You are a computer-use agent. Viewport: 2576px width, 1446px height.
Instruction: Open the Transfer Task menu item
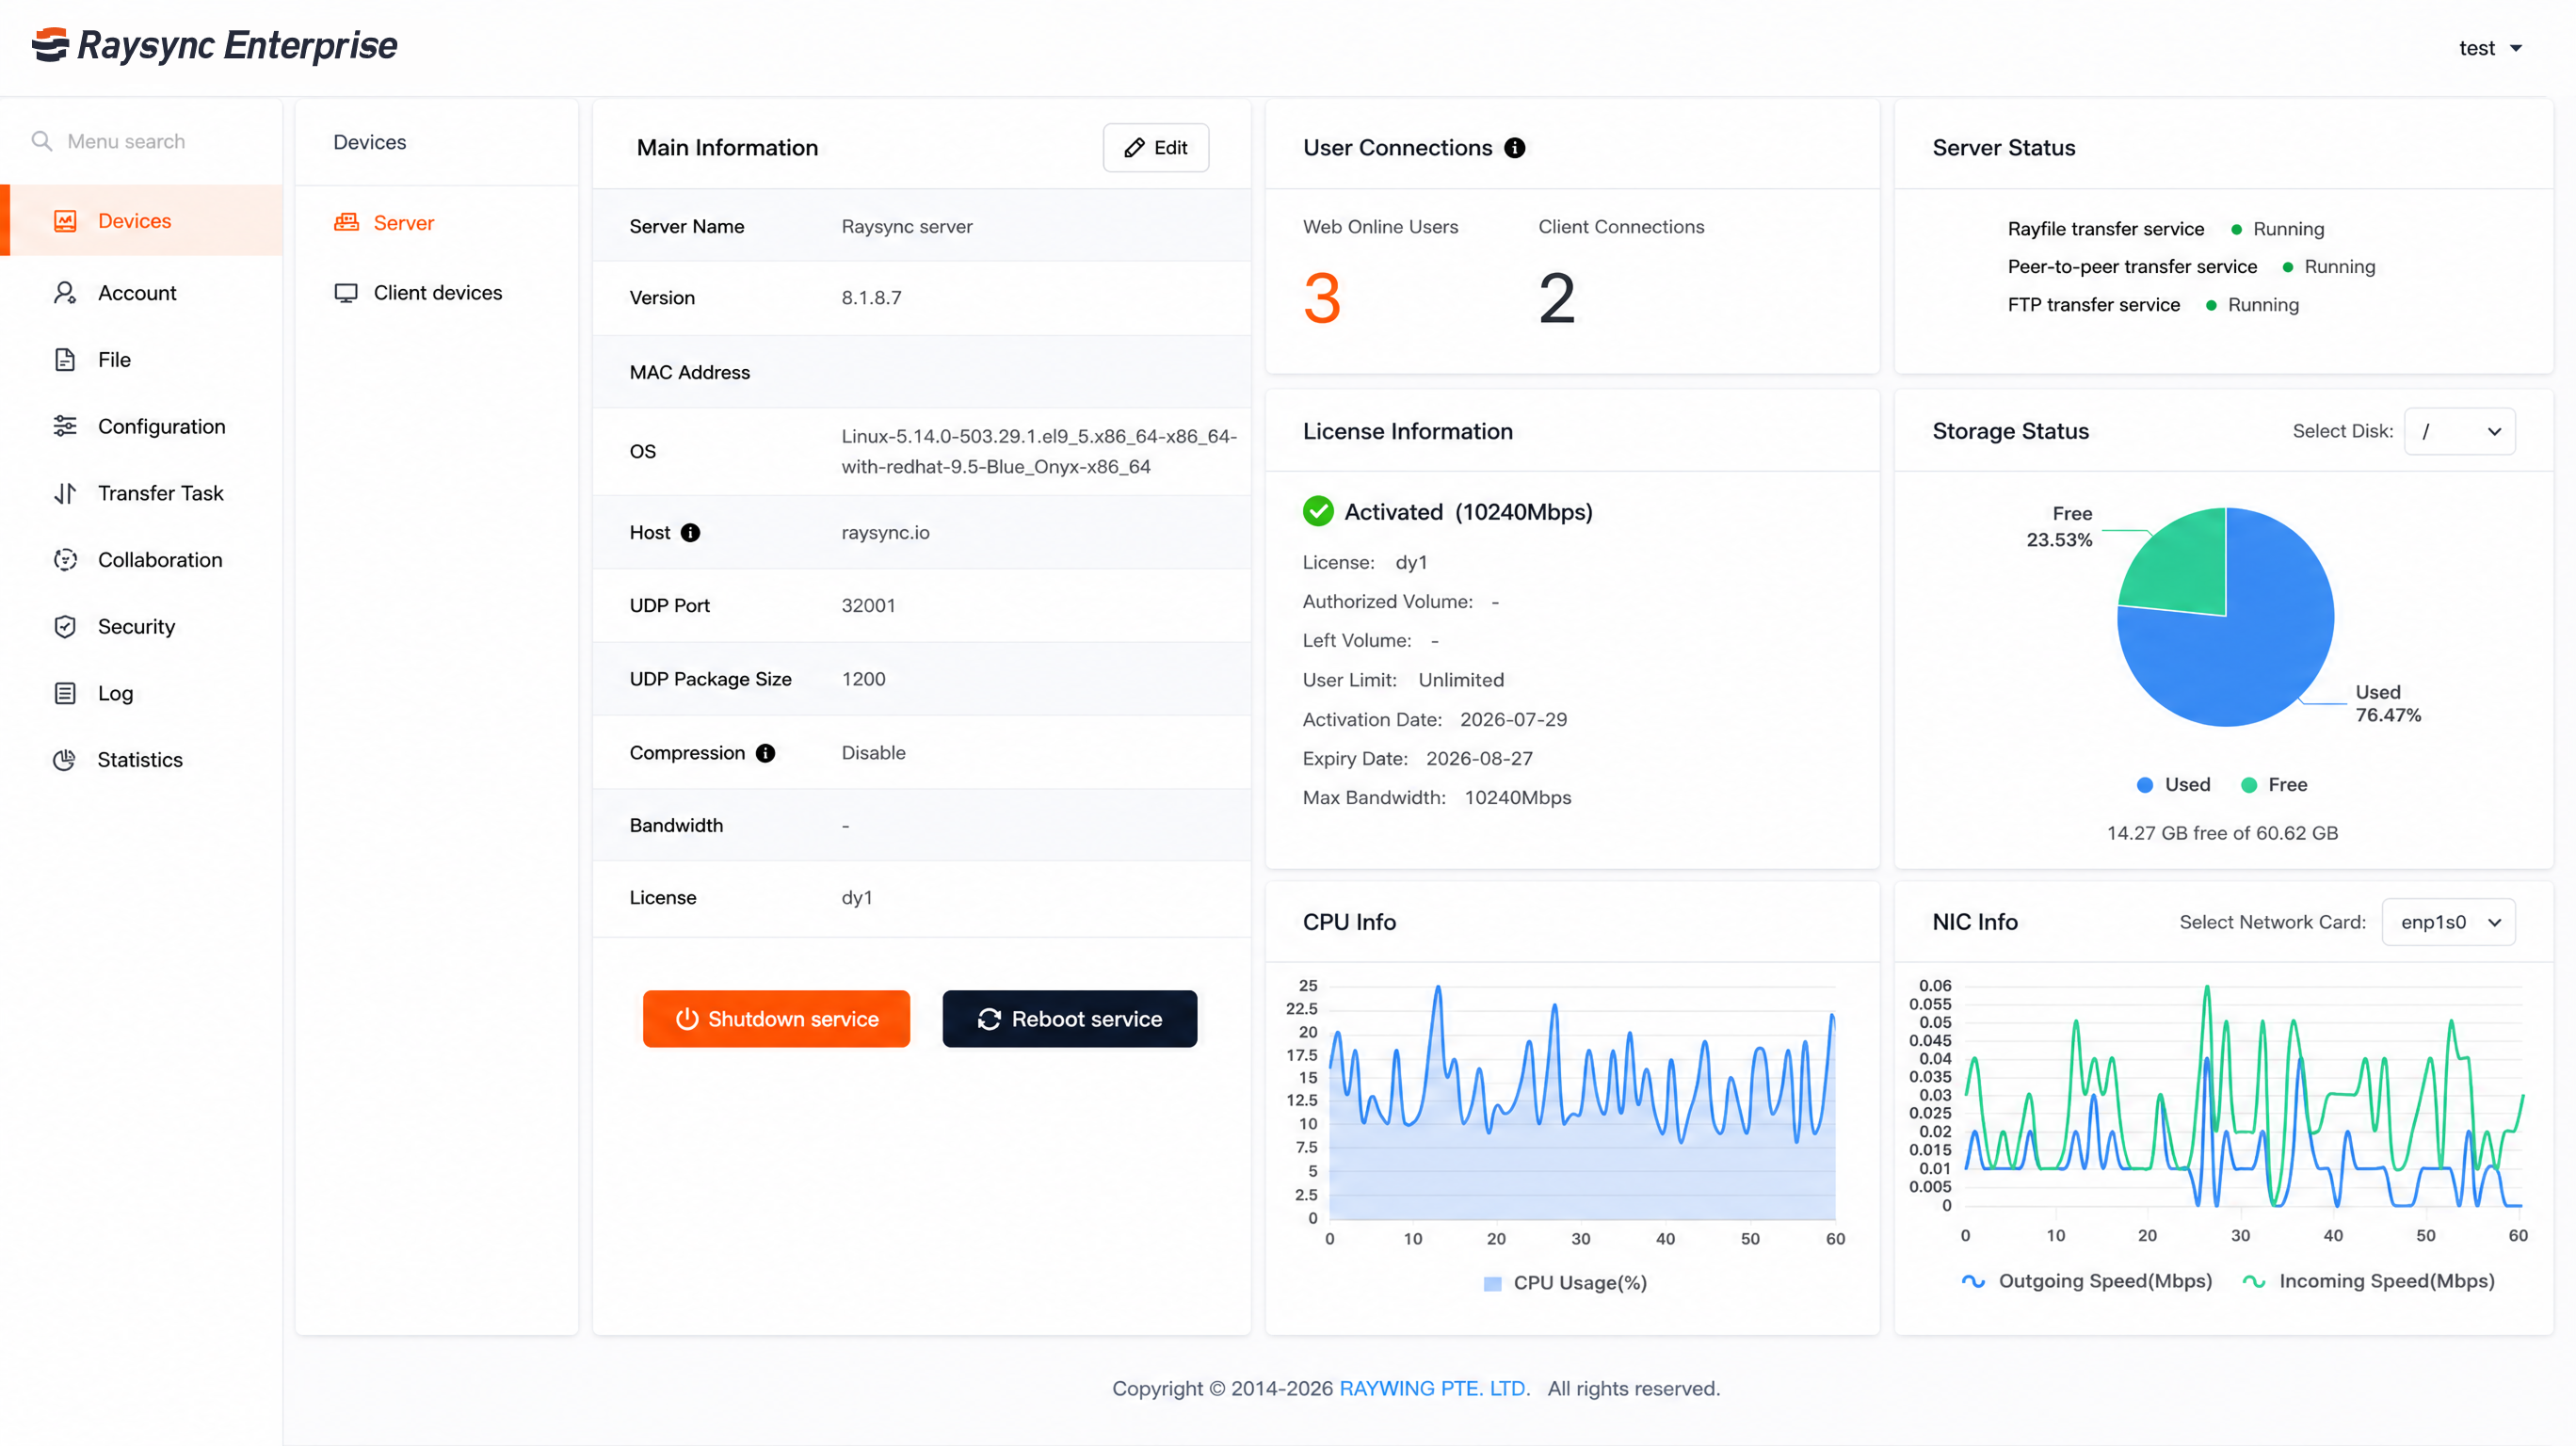point(141,493)
